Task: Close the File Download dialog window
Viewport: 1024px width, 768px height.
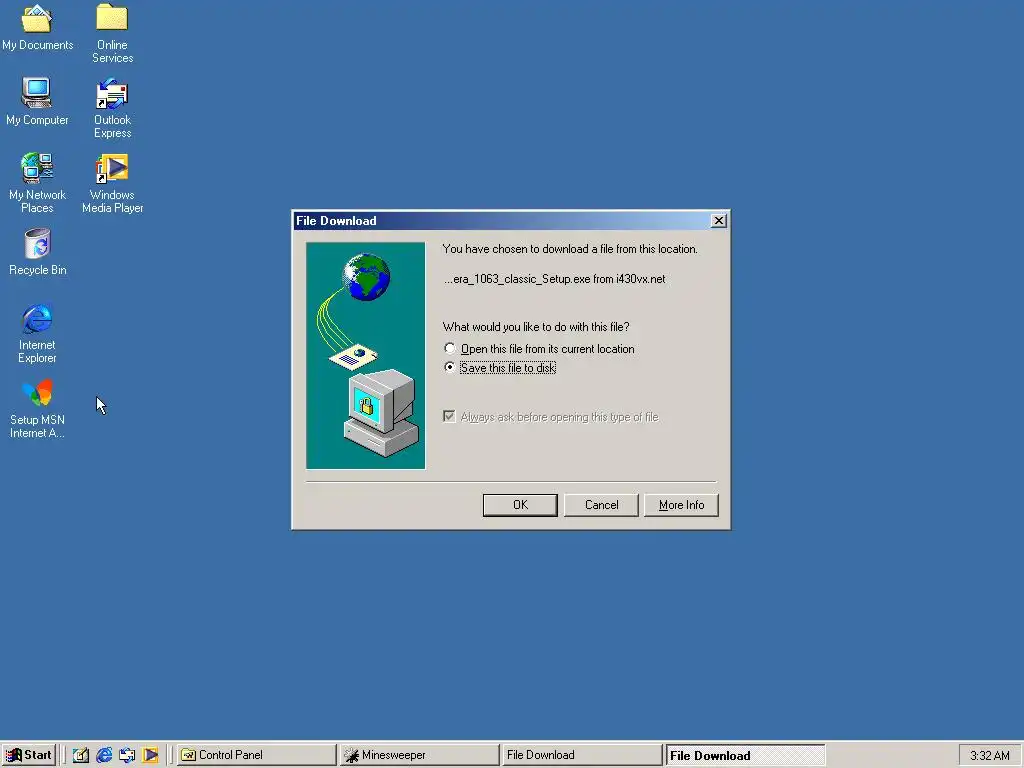Action: [x=718, y=221]
